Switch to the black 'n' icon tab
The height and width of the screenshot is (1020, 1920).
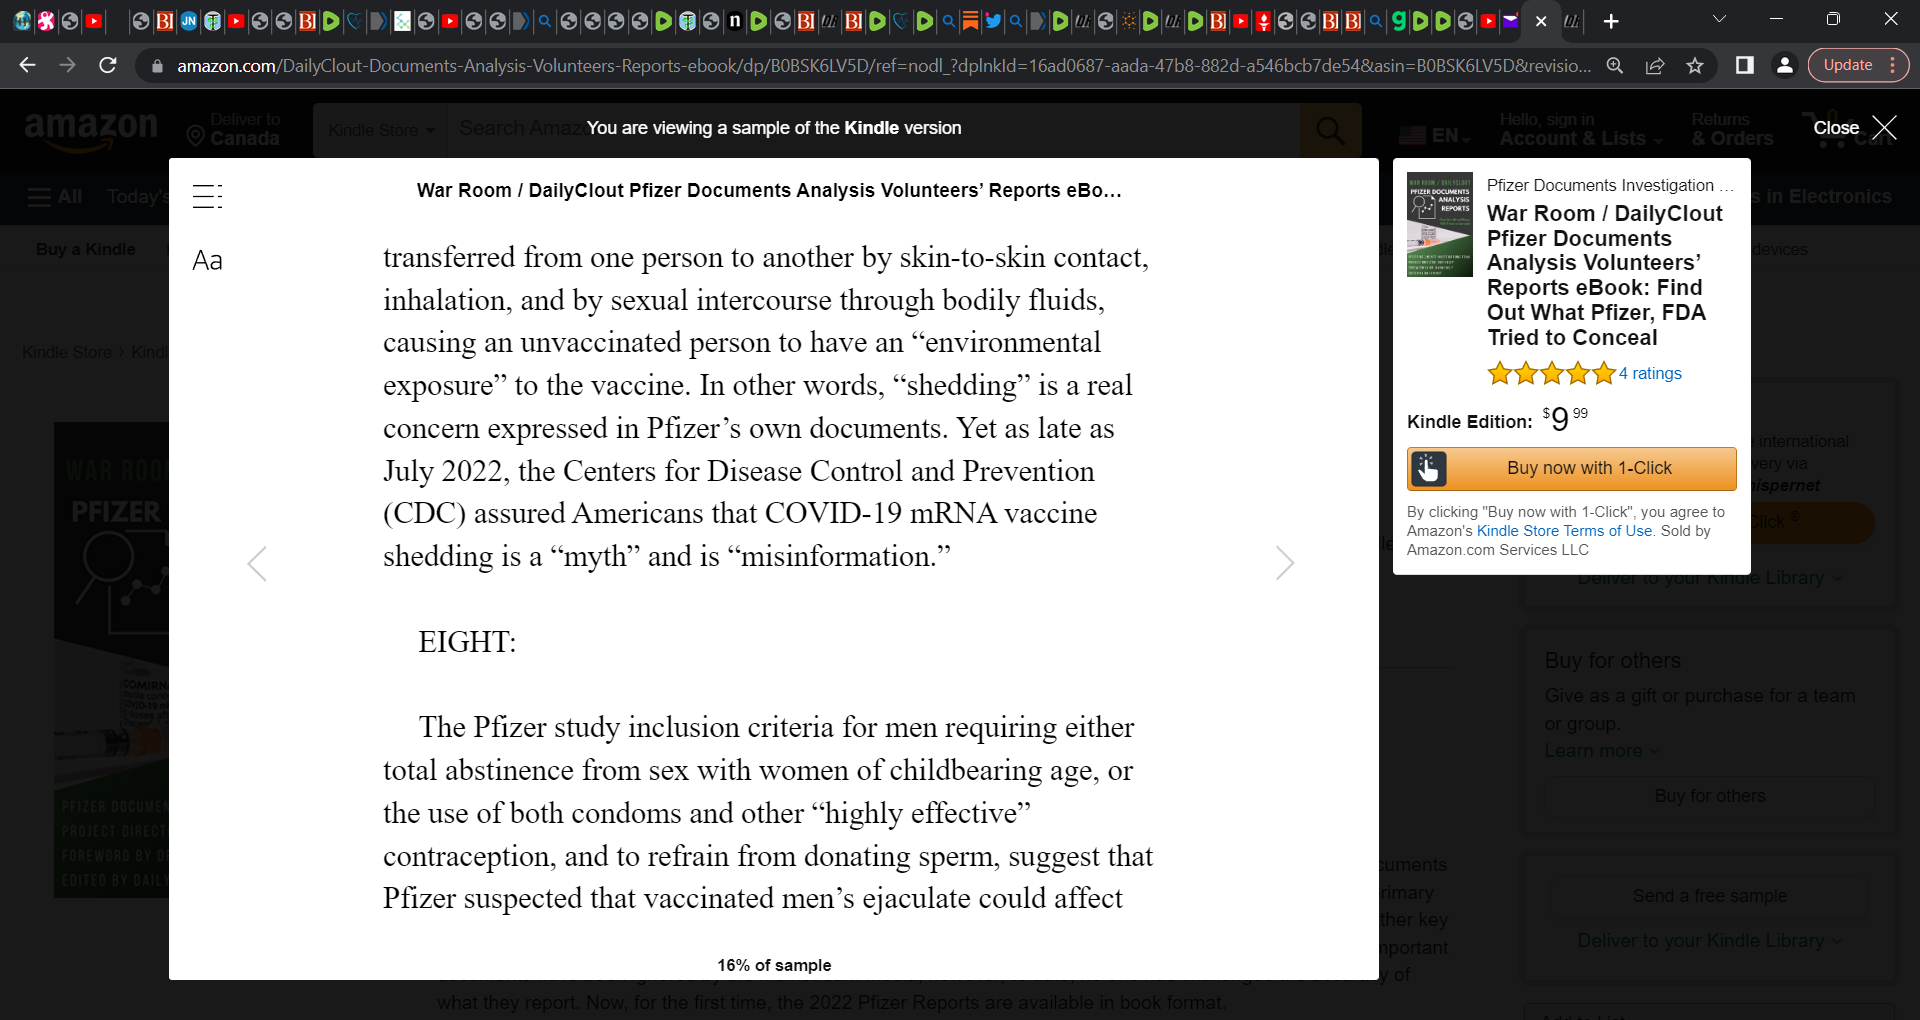point(735,20)
